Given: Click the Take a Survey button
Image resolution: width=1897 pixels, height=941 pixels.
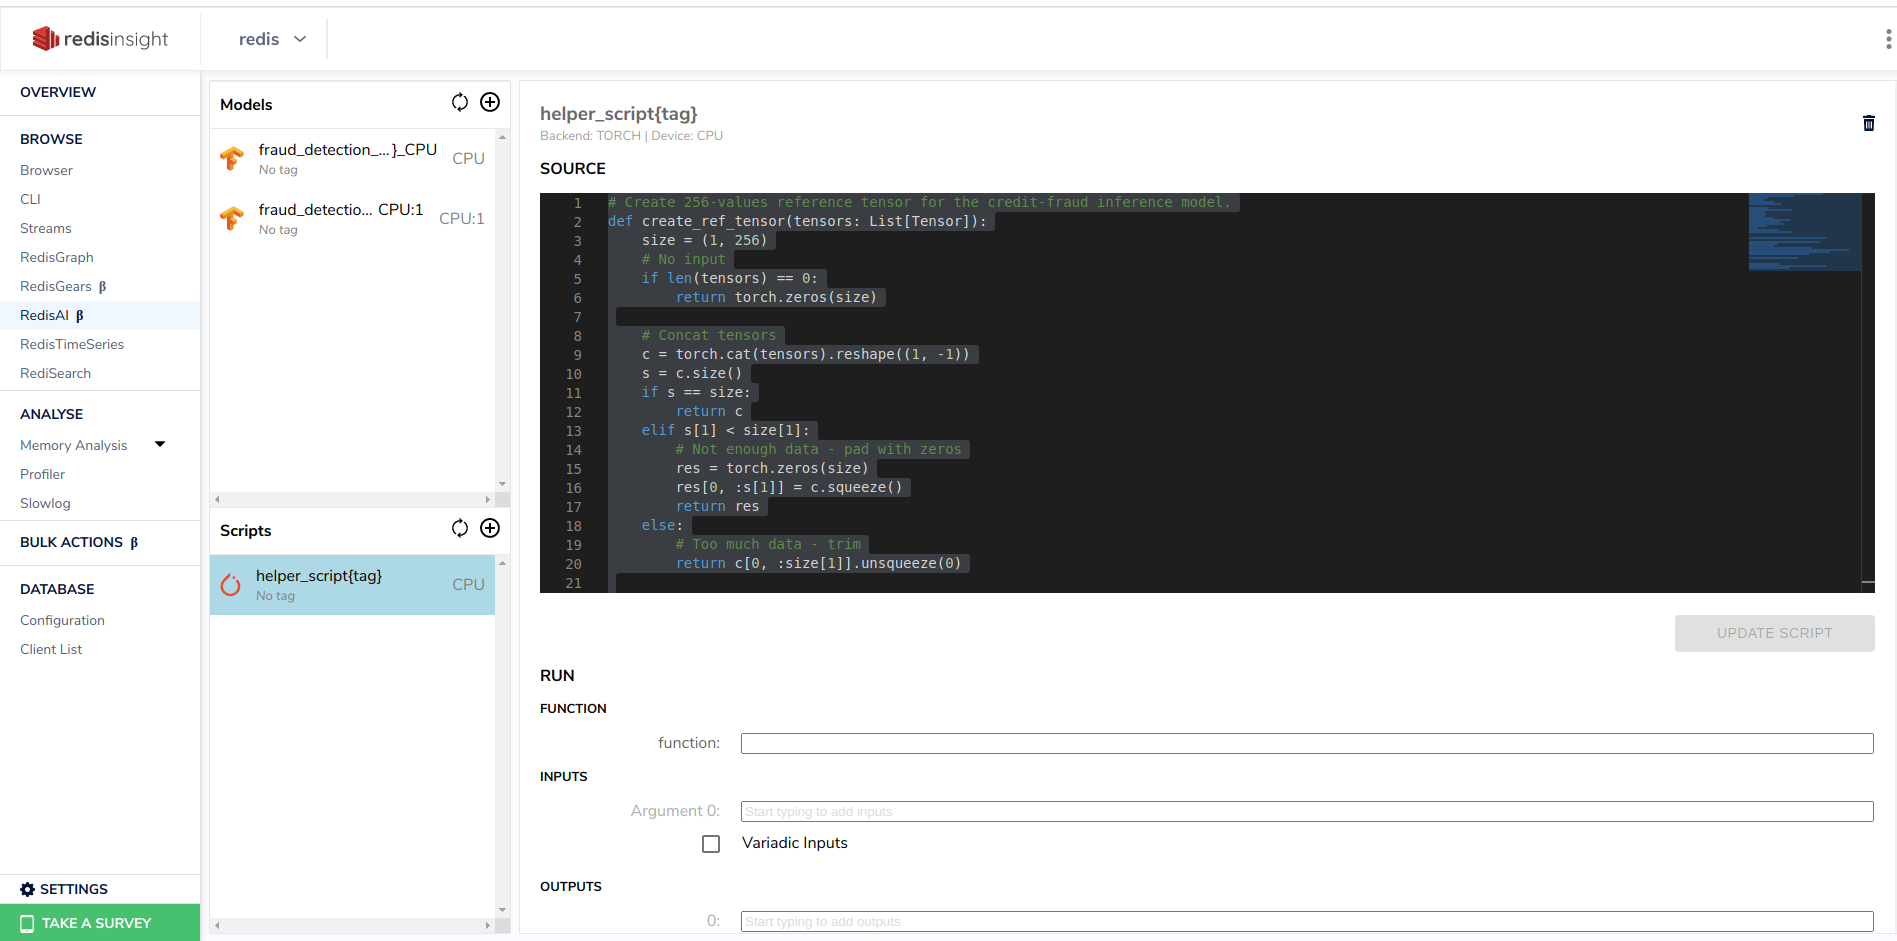Looking at the screenshot, I should [100, 923].
